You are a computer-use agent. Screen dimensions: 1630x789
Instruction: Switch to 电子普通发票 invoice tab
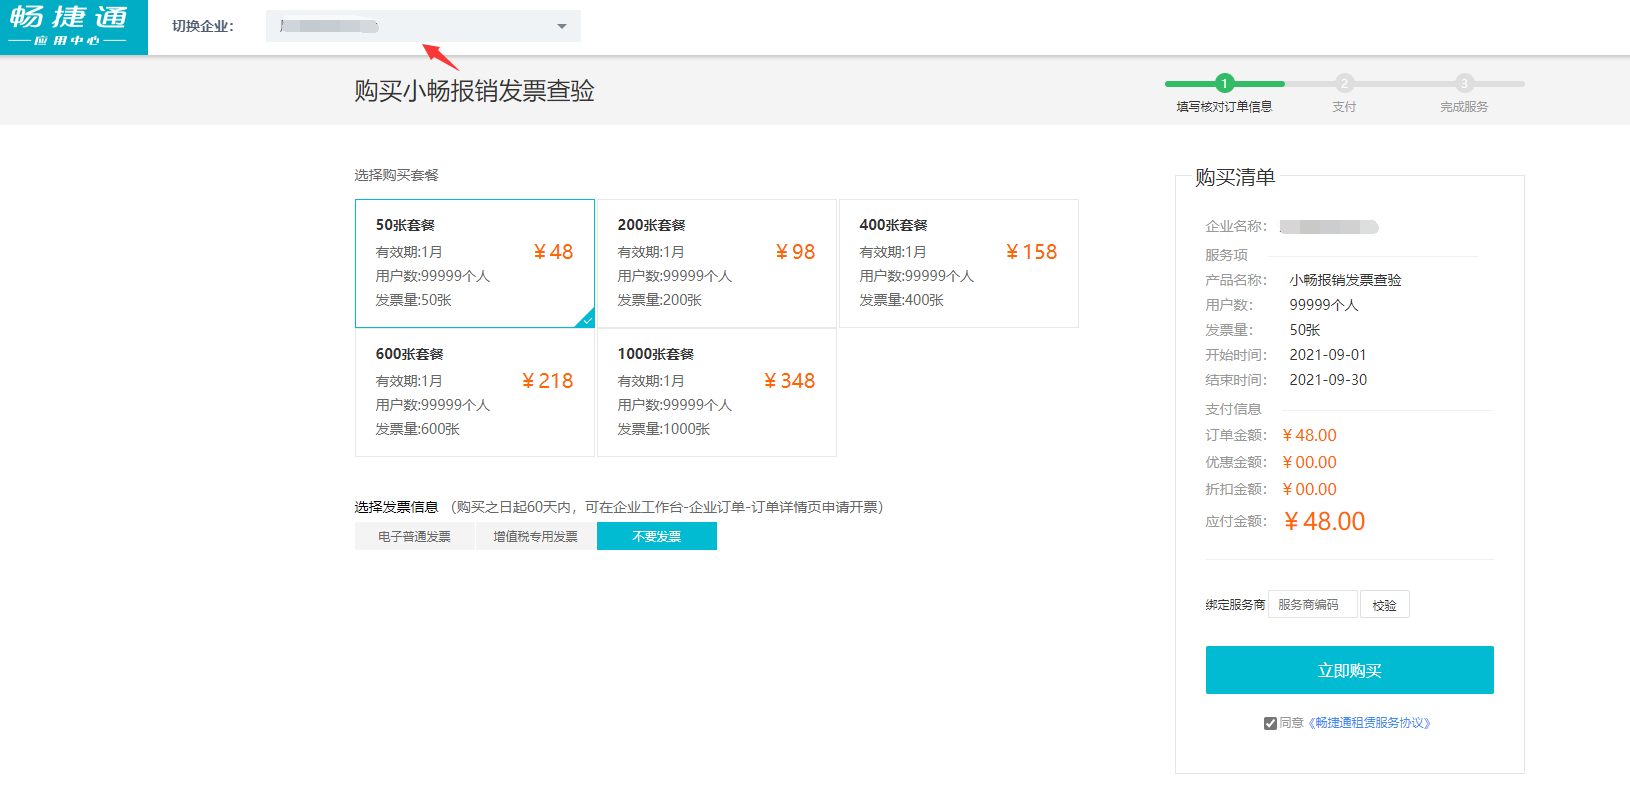tap(414, 537)
